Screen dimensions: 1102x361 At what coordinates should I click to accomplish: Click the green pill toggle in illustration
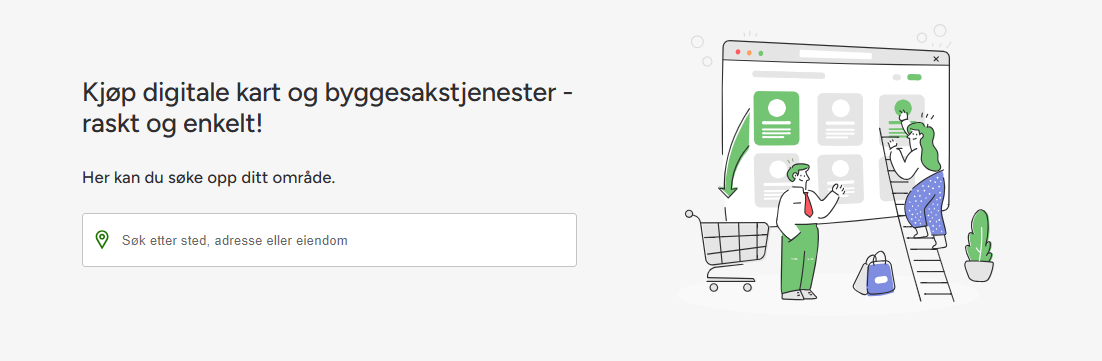pyautogui.click(x=914, y=77)
